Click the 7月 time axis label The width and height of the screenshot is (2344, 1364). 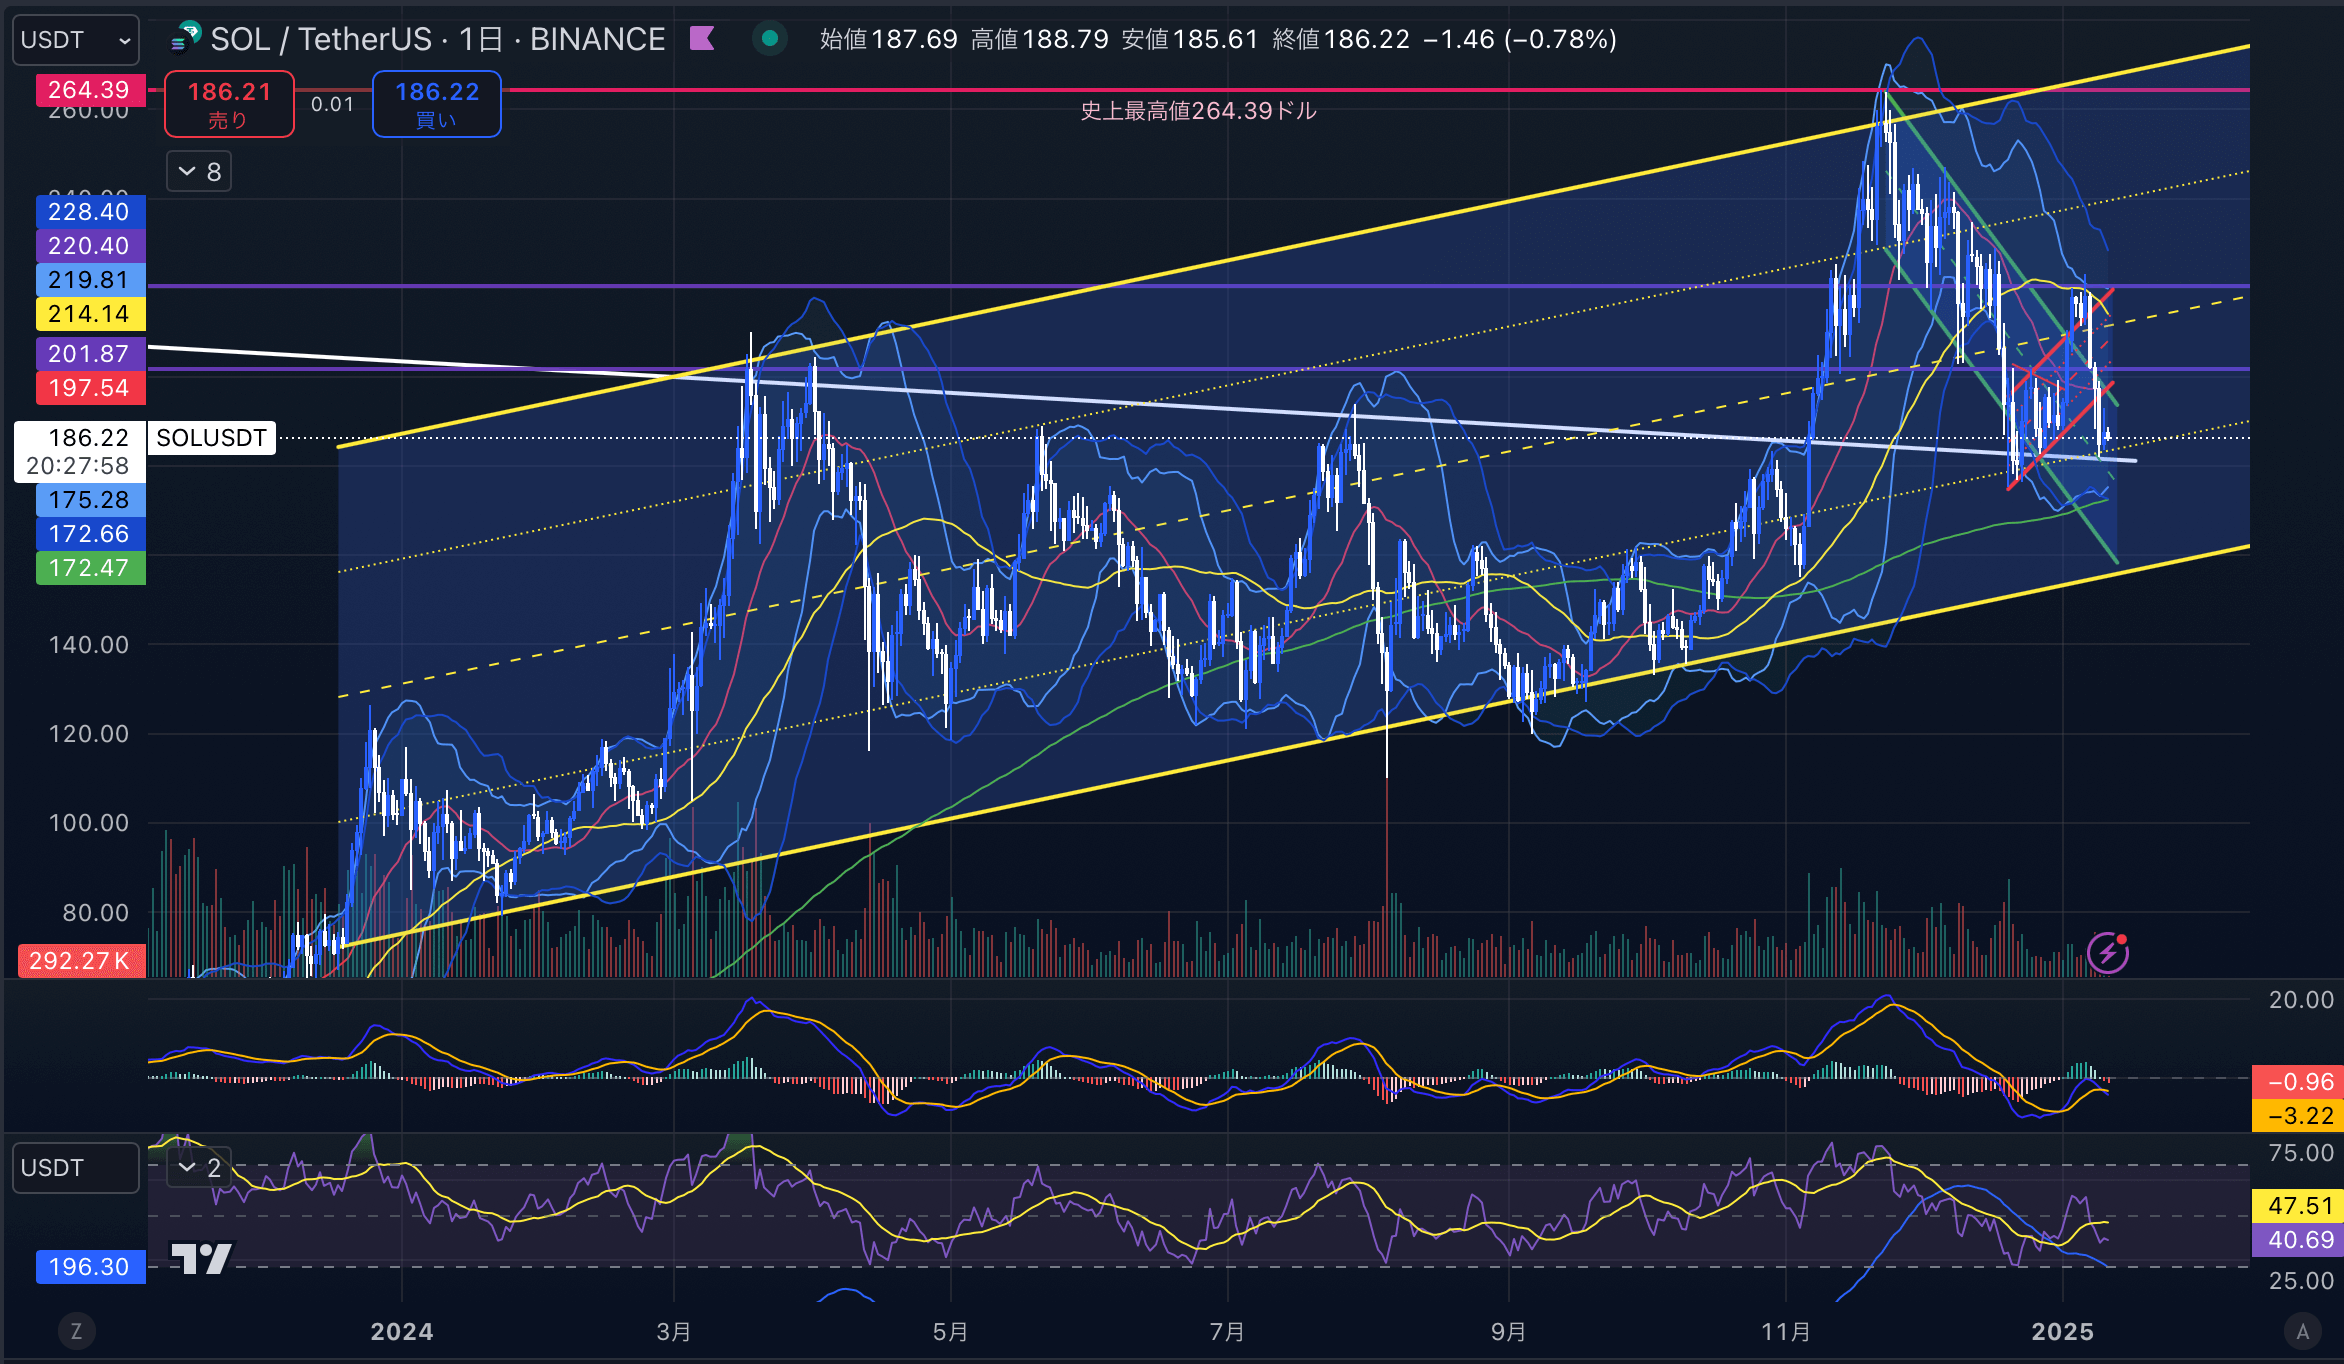tap(1227, 1332)
